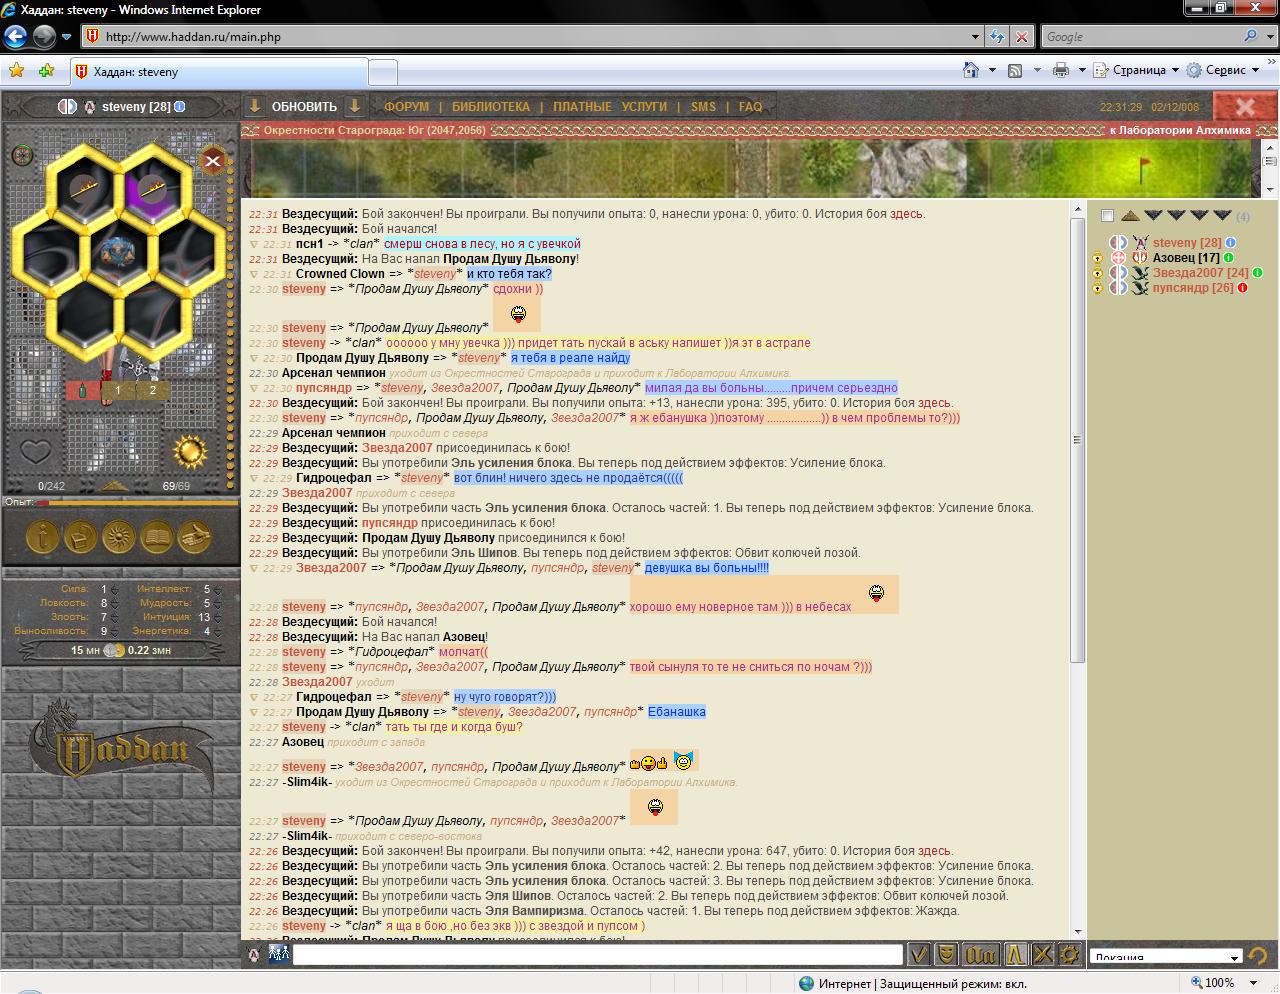Select the Хаддан: steveny browser tab
The image size is (1280, 994).
(x=219, y=72)
